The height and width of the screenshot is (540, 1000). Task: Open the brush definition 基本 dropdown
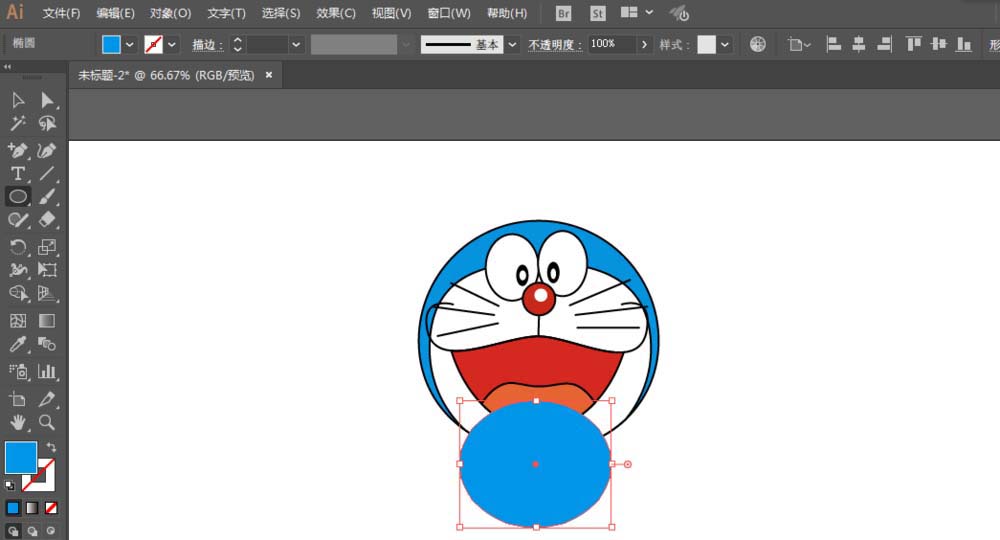coord(512,45)
